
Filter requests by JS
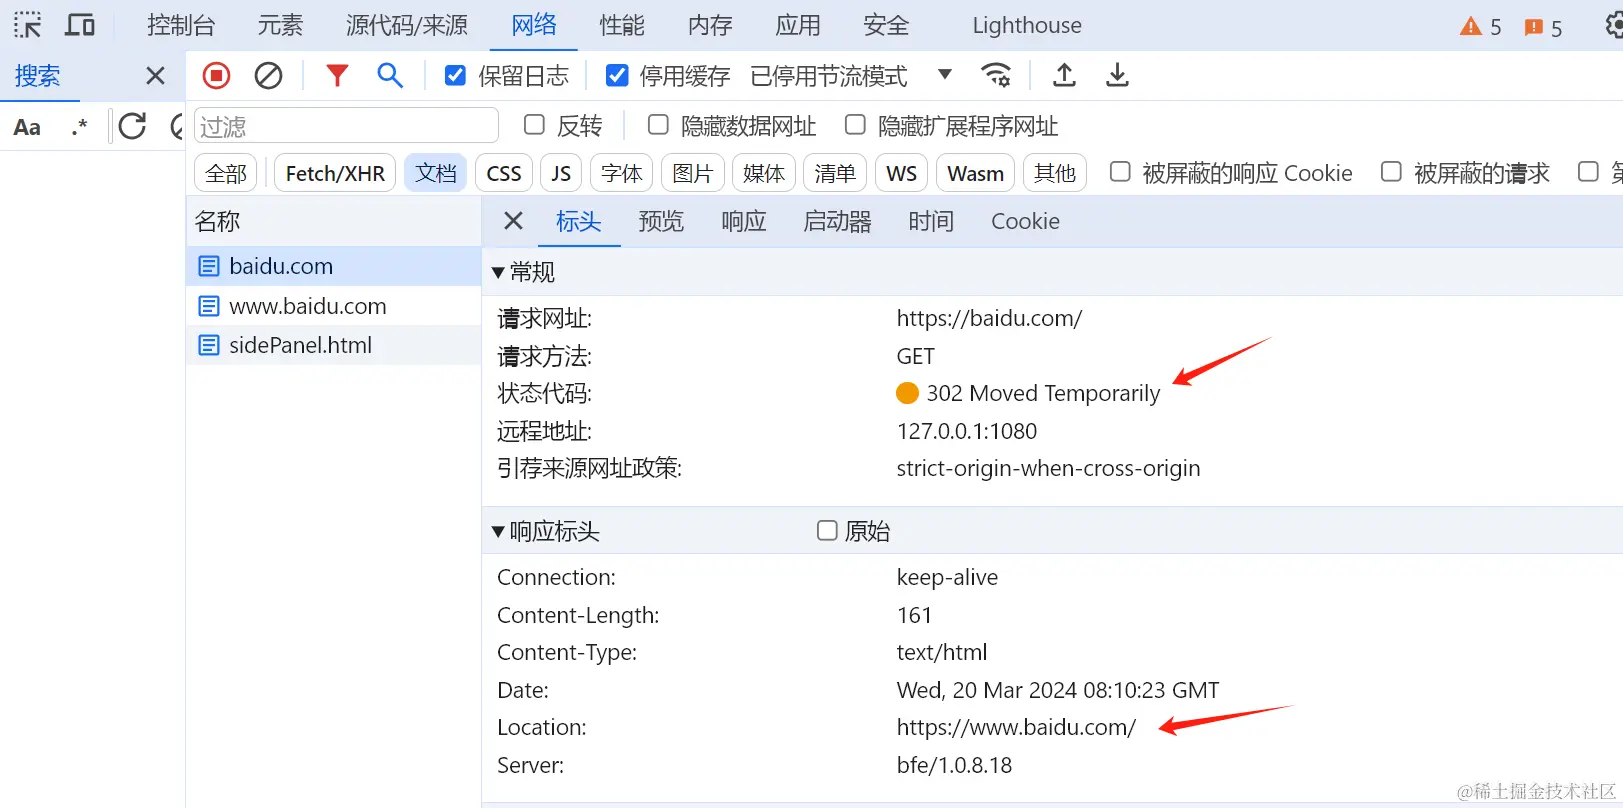coord(561,173)
